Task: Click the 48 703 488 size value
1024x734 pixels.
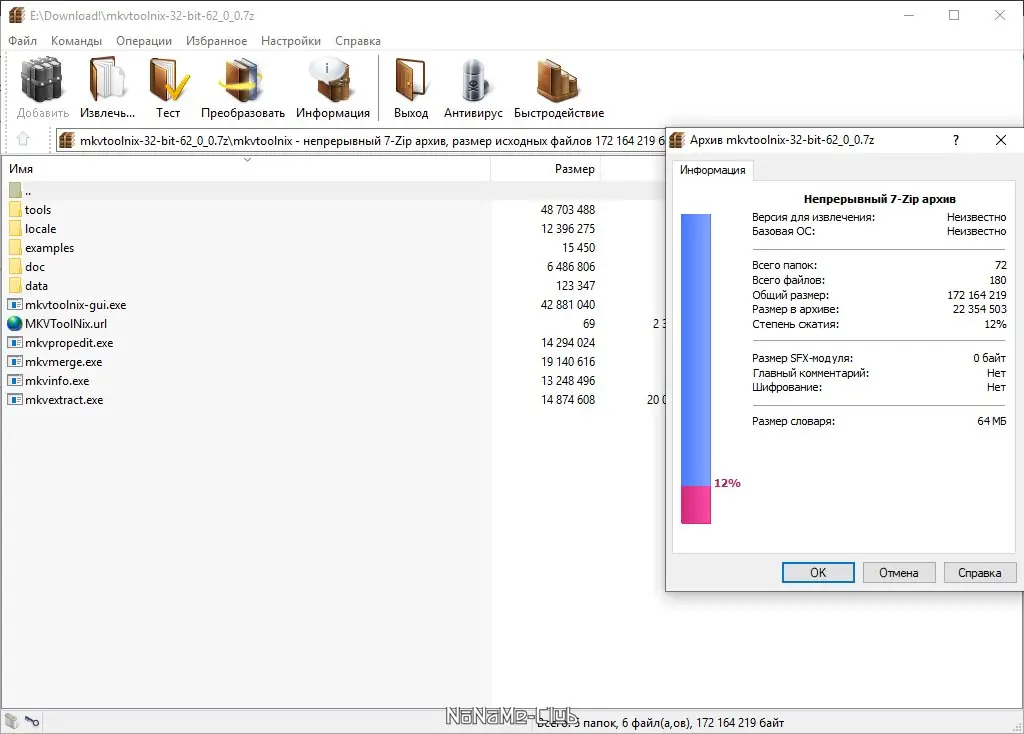Action: [568, 210]
